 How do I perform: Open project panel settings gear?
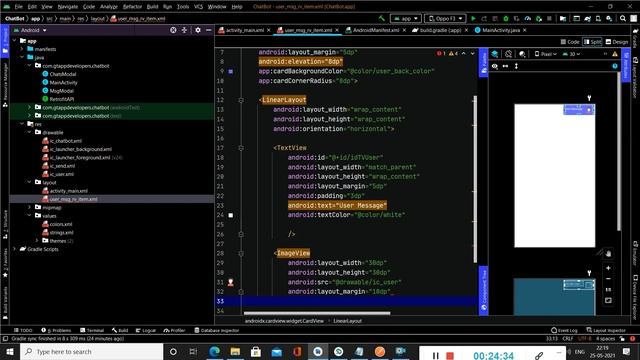[198, 30]
